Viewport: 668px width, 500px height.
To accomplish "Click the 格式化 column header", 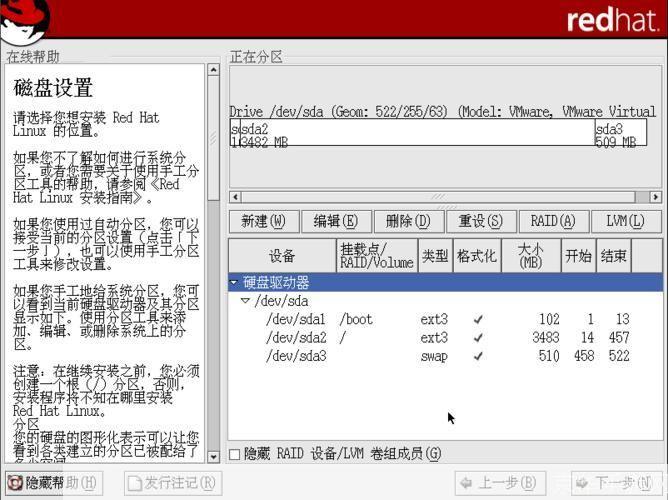I will coord(477,256).
